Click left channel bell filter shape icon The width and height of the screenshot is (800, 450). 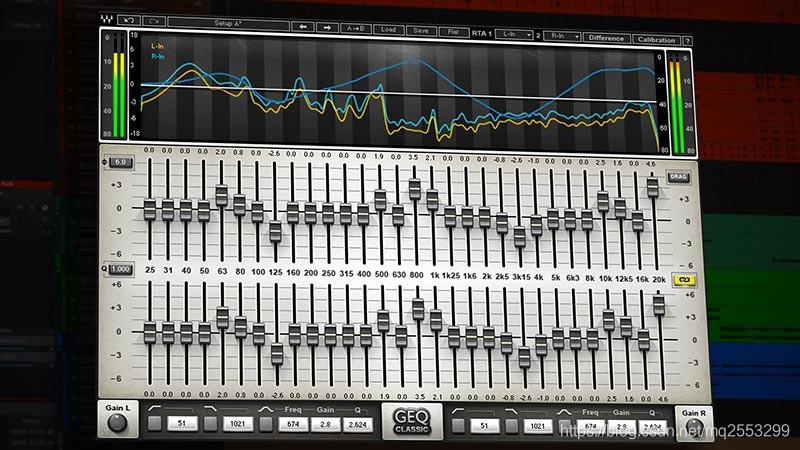tap(265, 409)
